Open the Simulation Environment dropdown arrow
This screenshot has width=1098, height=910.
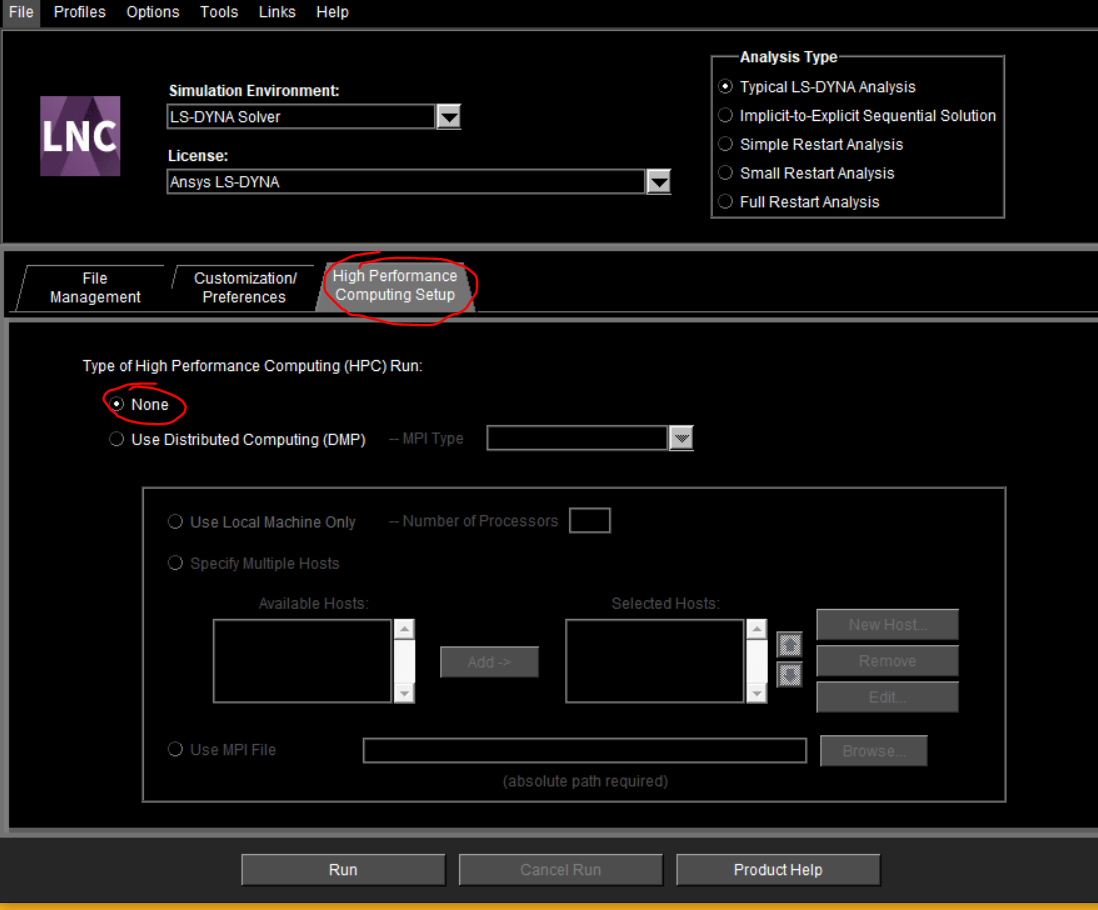[448, 116]
